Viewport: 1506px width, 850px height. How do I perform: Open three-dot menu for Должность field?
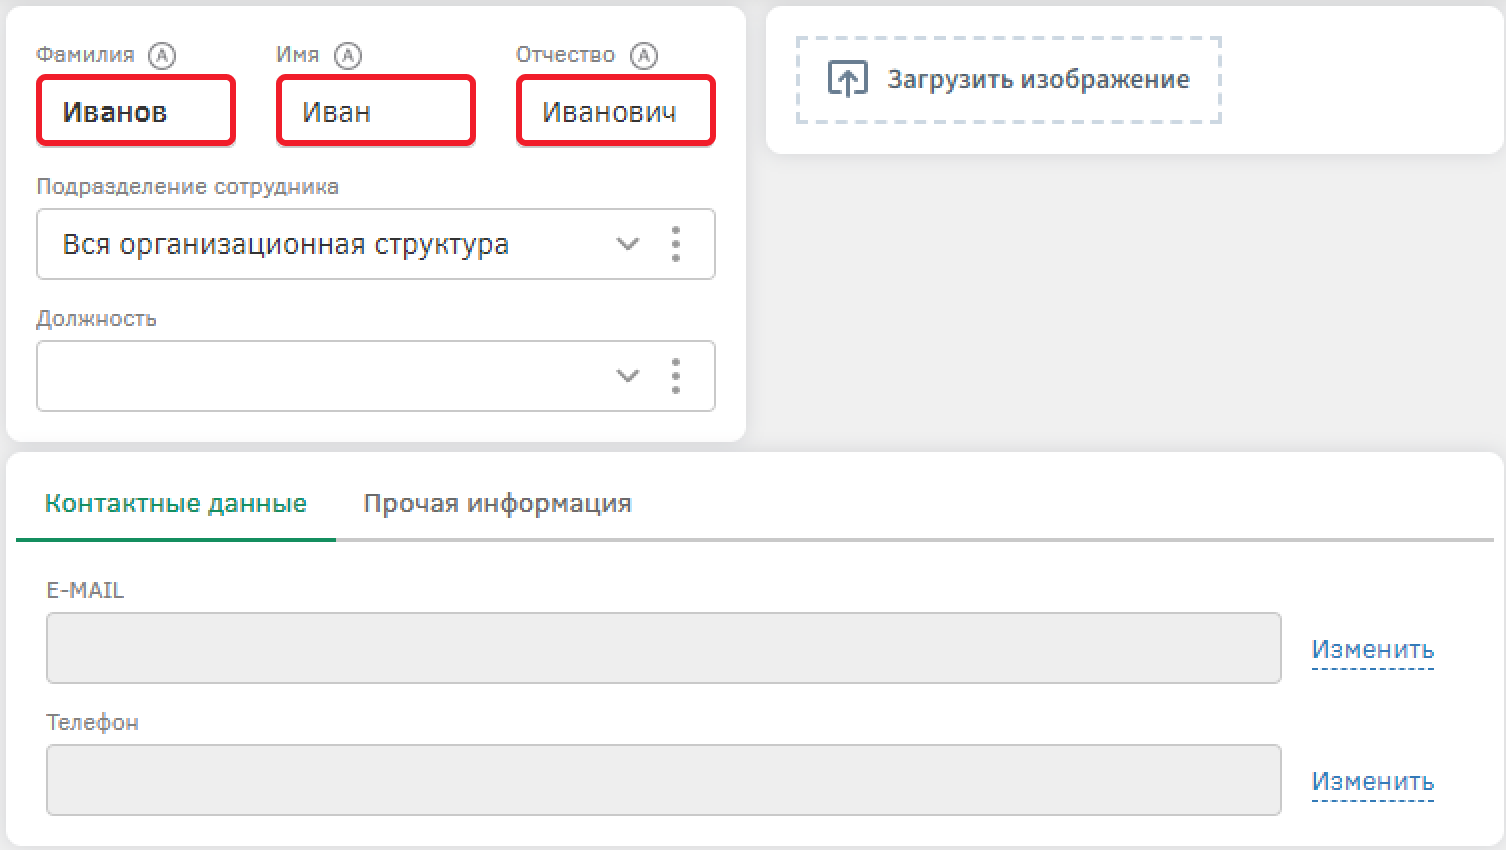[x=676, y=376]
